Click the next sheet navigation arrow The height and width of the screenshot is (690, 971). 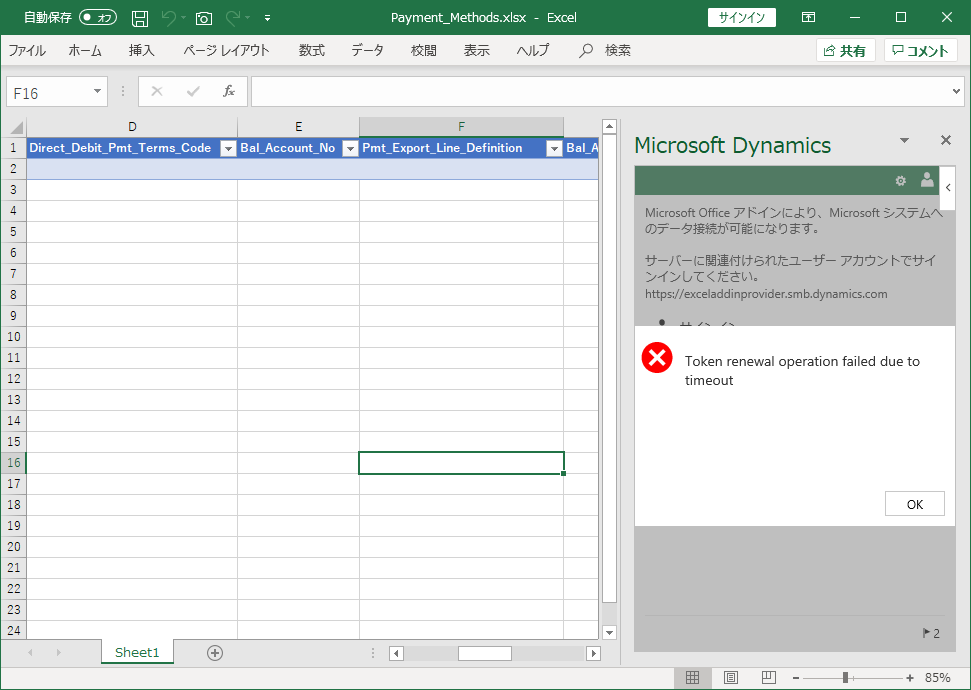pos(59,652)
